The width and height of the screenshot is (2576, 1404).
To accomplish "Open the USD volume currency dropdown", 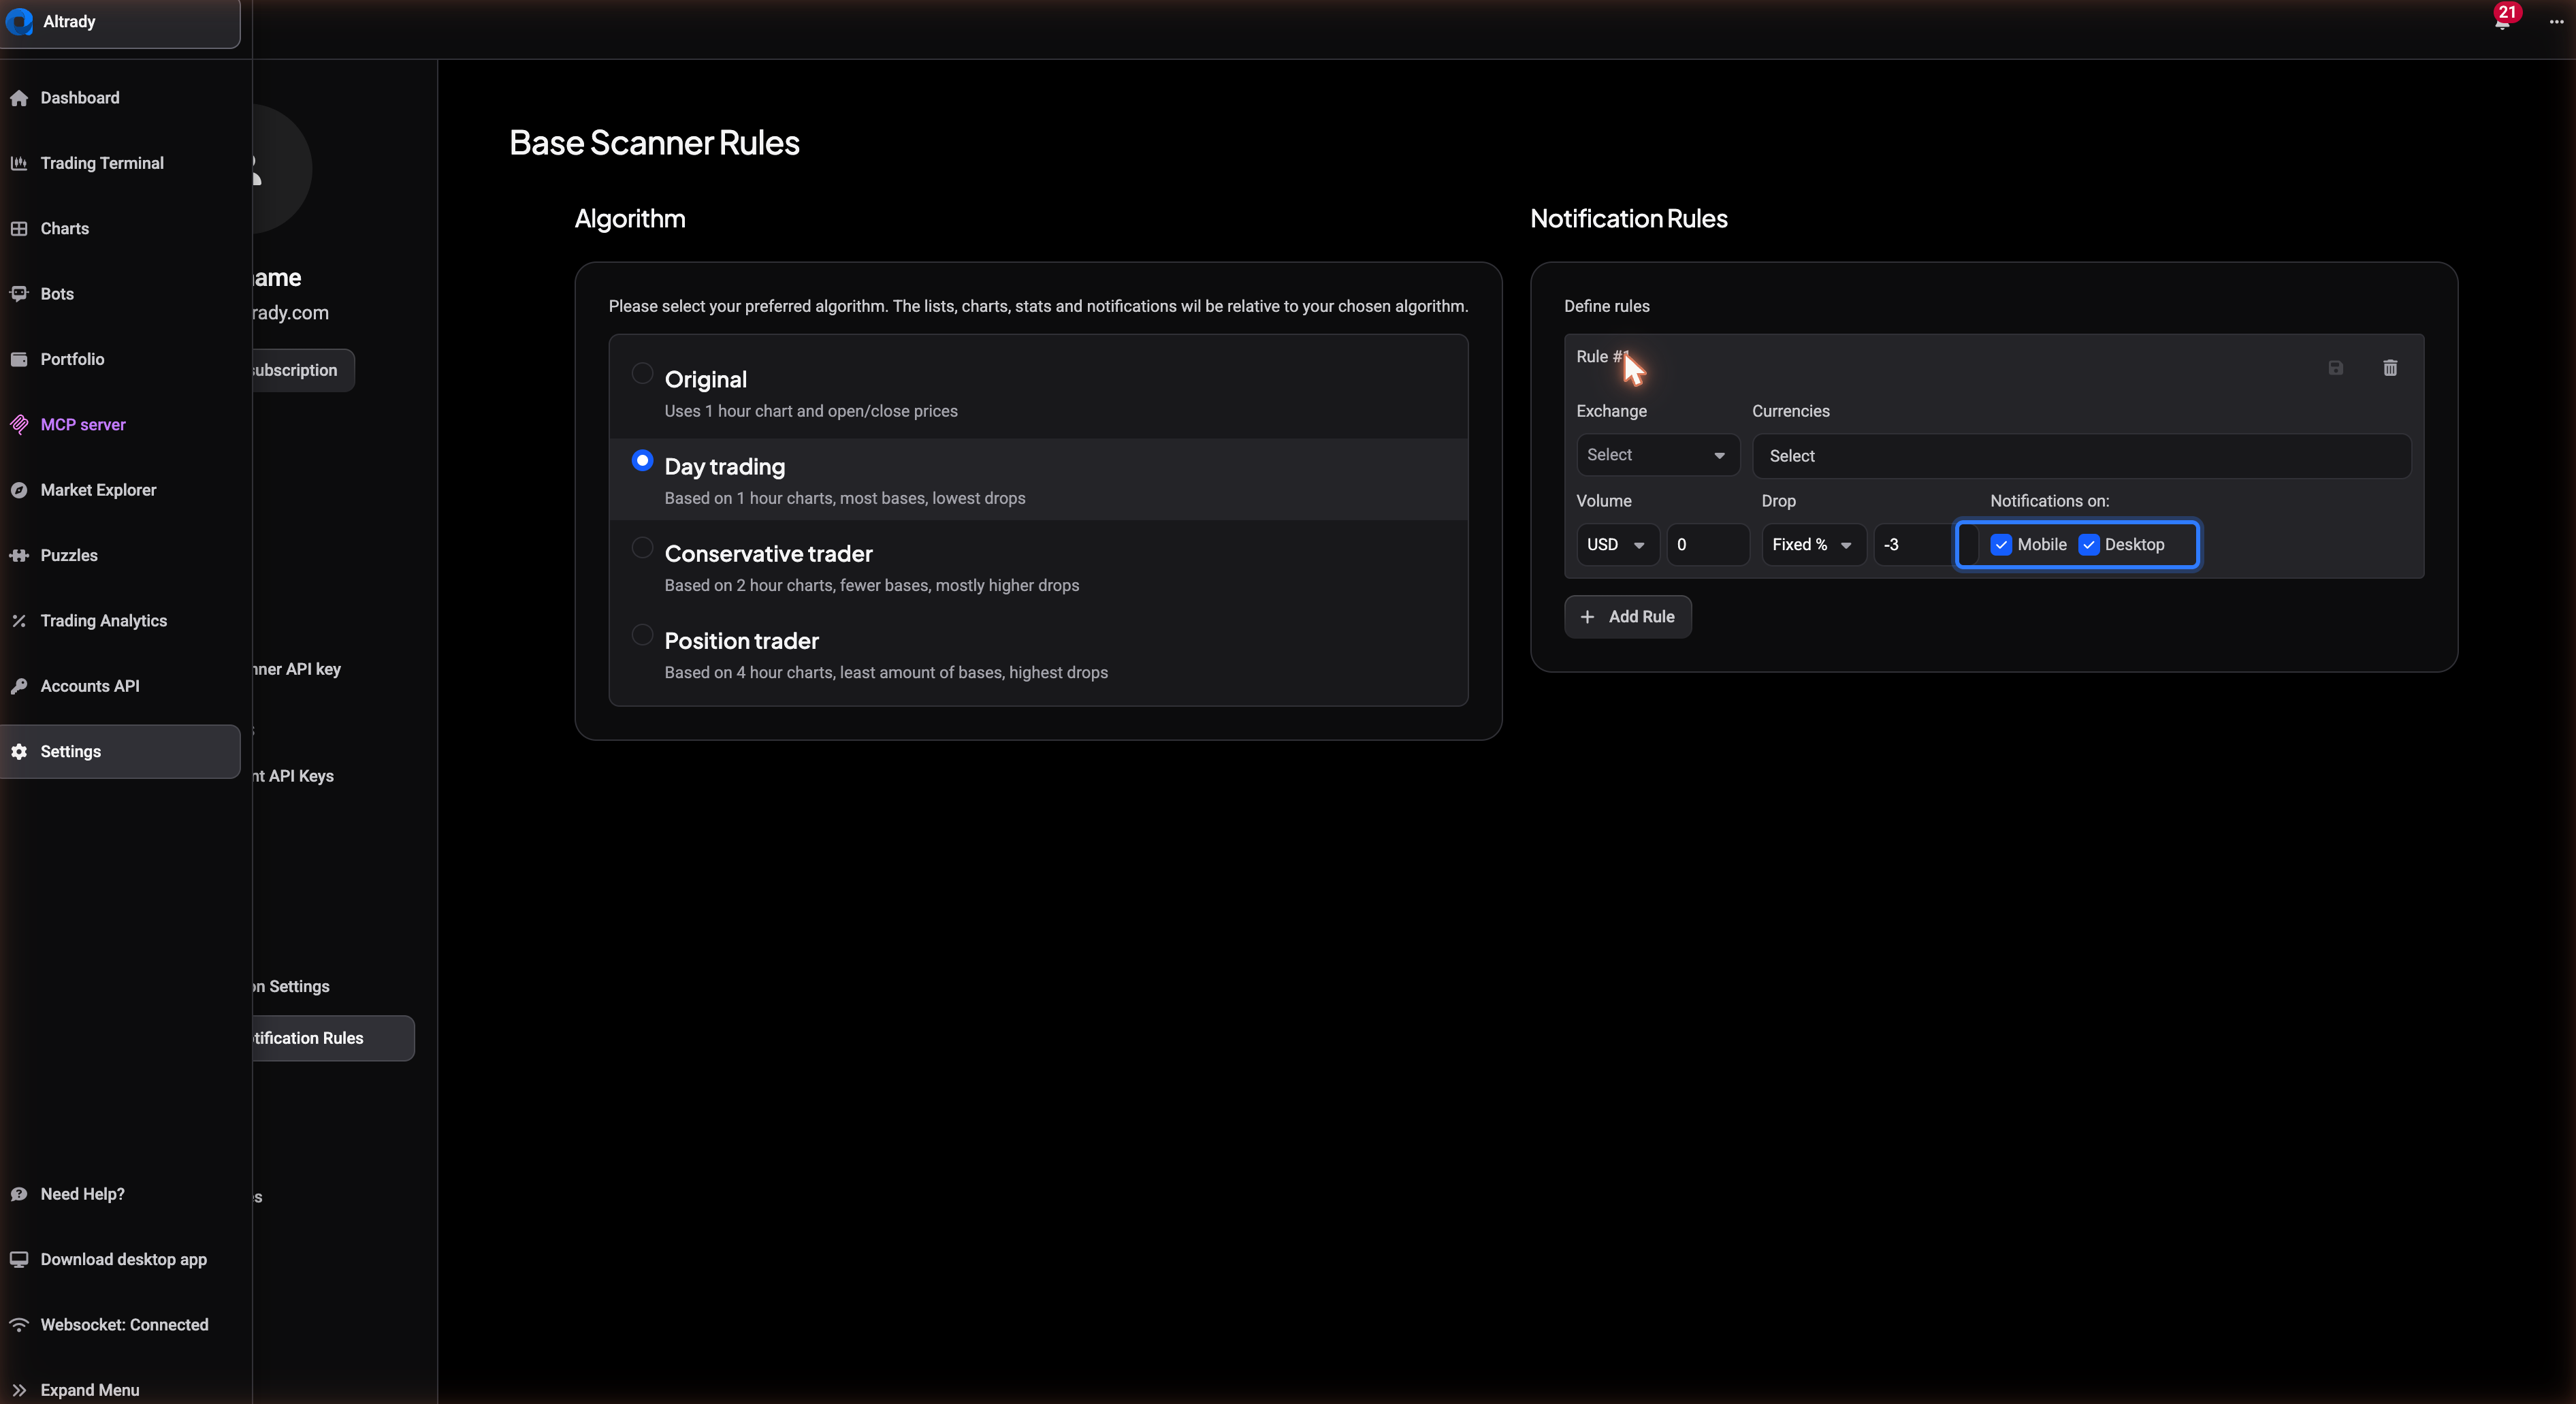I will coord(1617,545).
